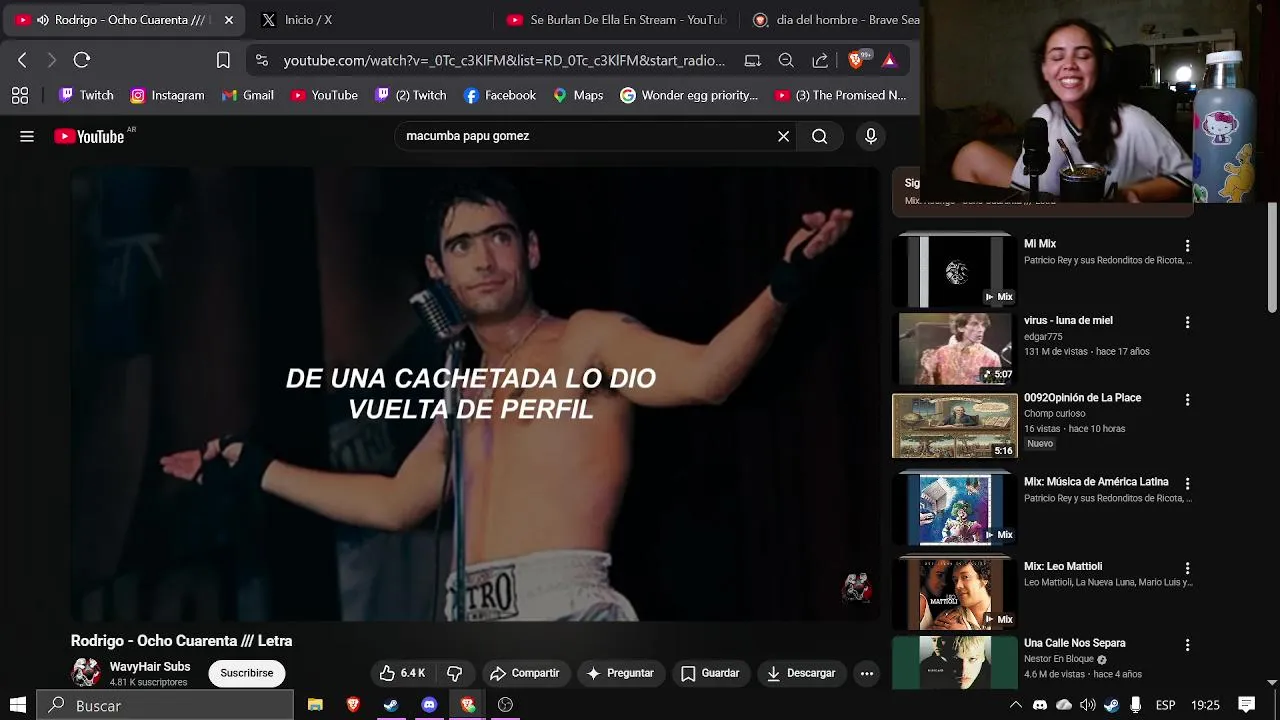Click the install app icon in address bar
This screenshot has width=1280, height=720.
point(753,60)
